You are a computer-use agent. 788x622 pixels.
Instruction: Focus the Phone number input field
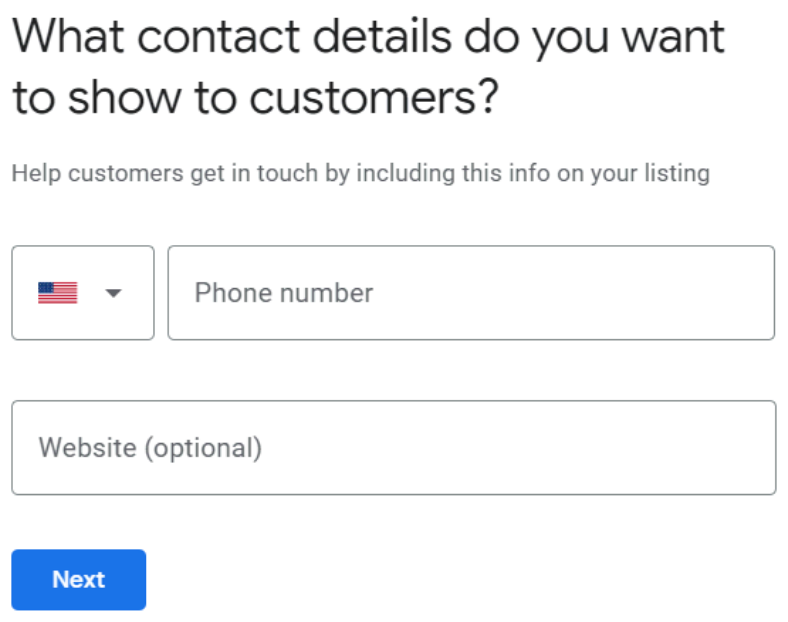470,293
